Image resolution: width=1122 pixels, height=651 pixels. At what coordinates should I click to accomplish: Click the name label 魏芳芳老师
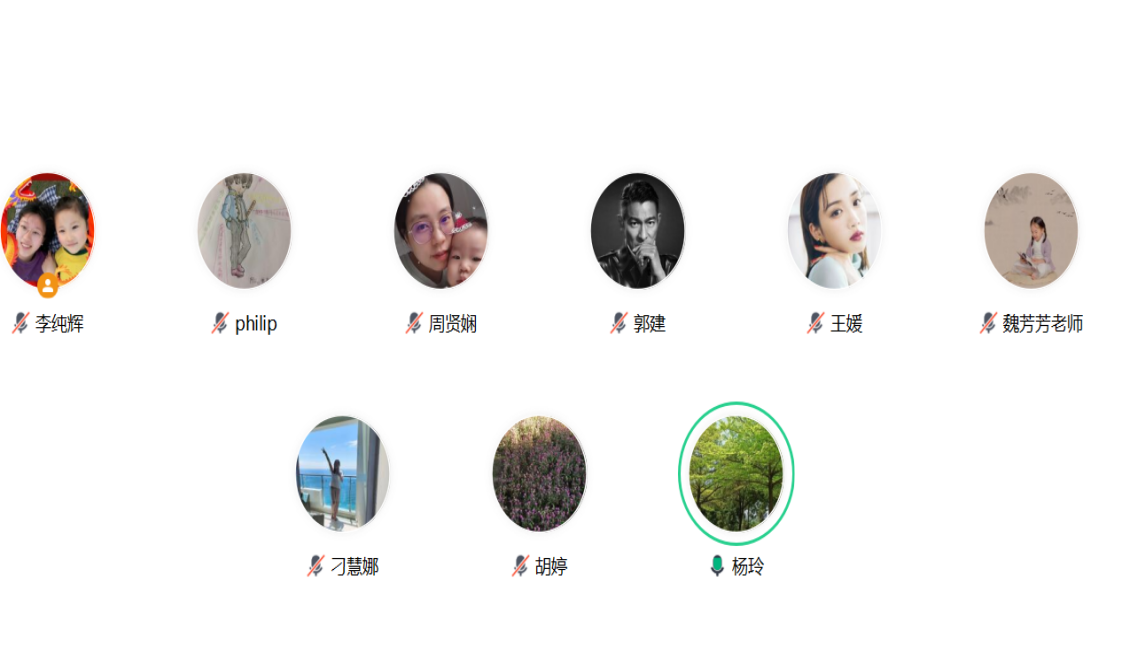[1042, 323]
